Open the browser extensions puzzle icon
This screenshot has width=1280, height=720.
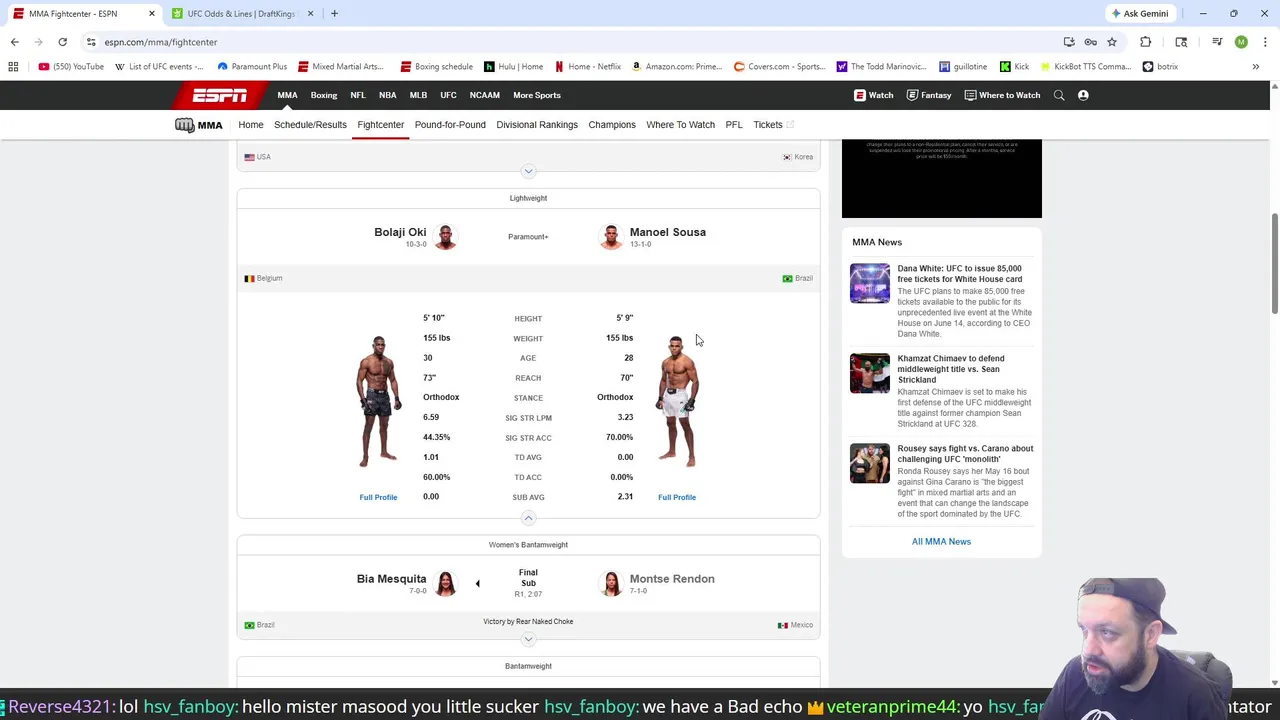coord(1145,42)
